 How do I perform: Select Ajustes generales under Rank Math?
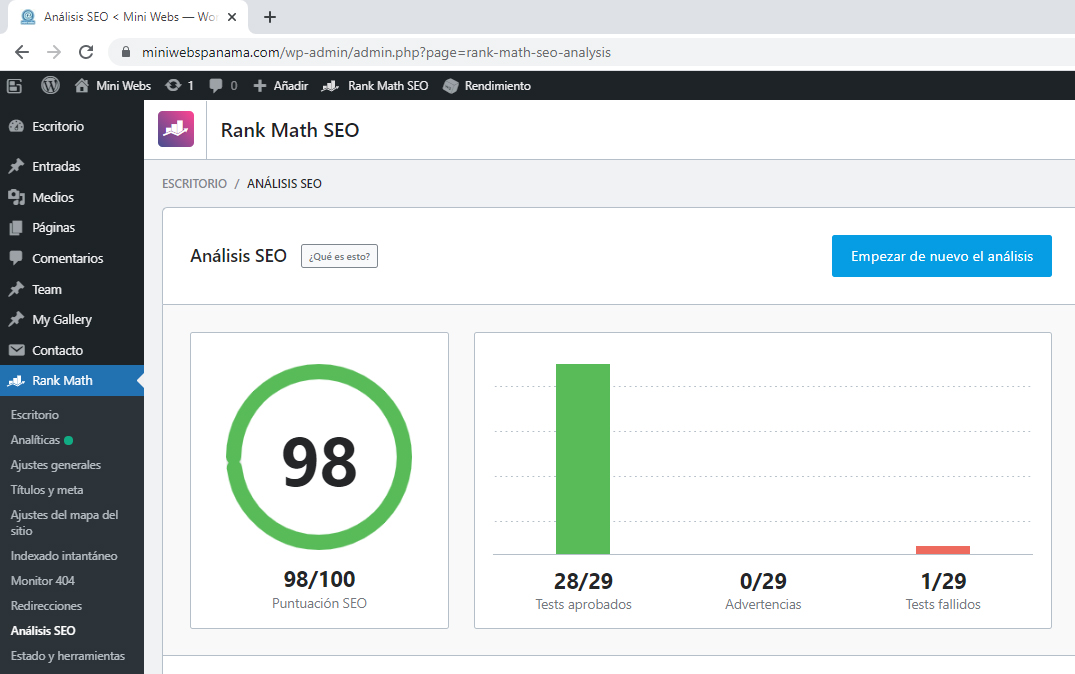(x=55, y=465)
